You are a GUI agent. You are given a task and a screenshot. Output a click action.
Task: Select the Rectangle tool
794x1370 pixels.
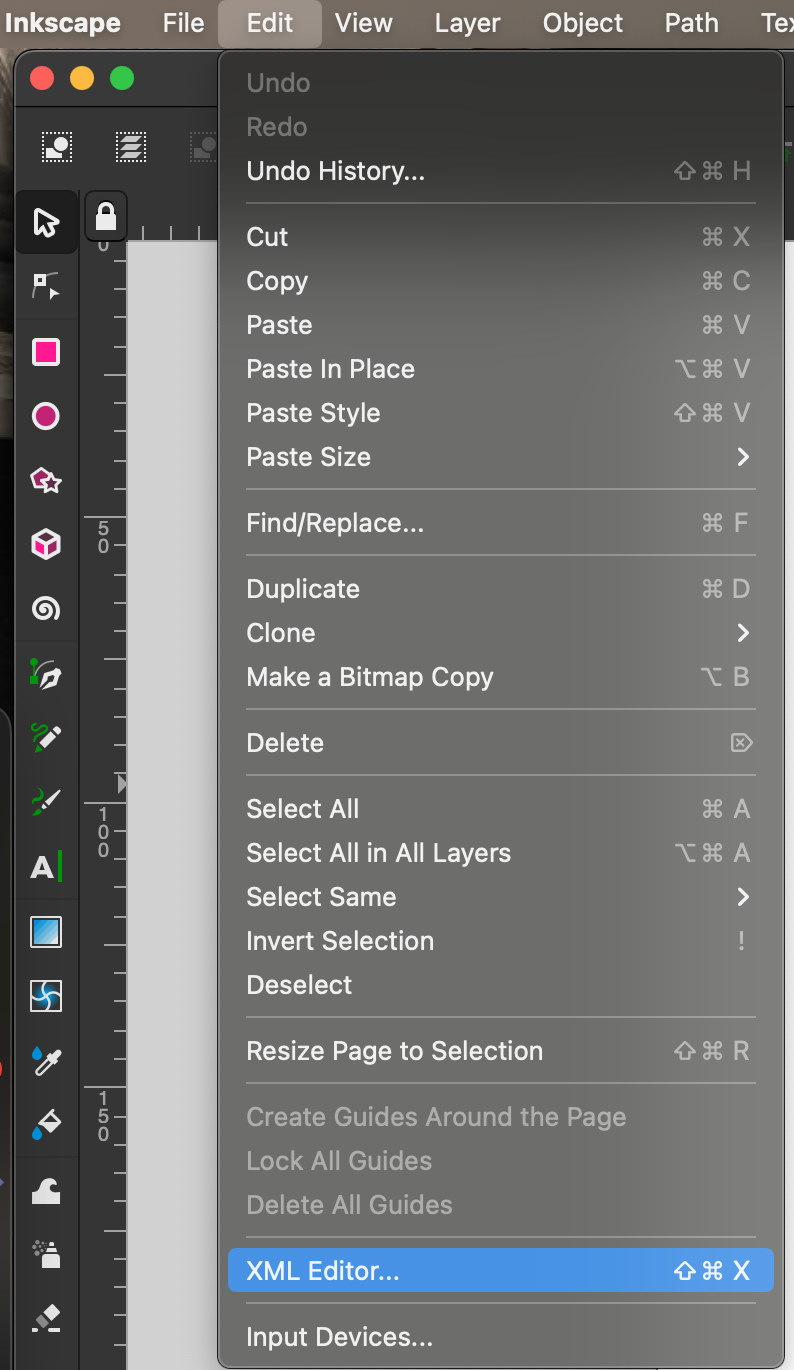[x=46, y=352]
